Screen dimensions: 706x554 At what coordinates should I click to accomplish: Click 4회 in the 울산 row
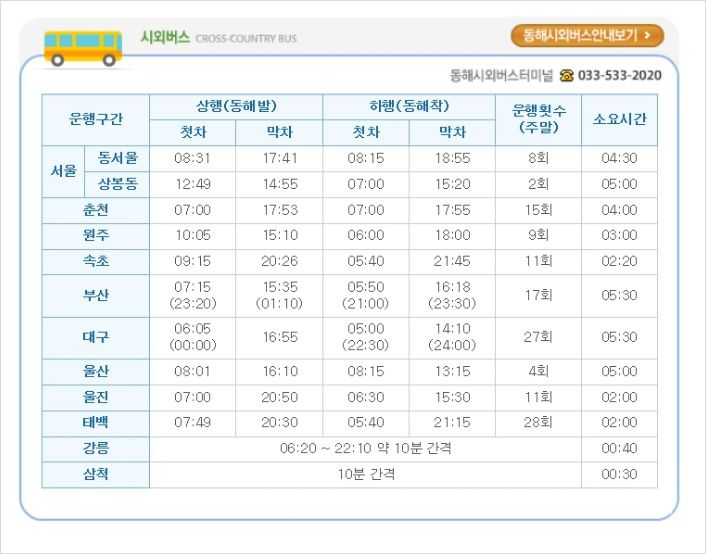538,372
